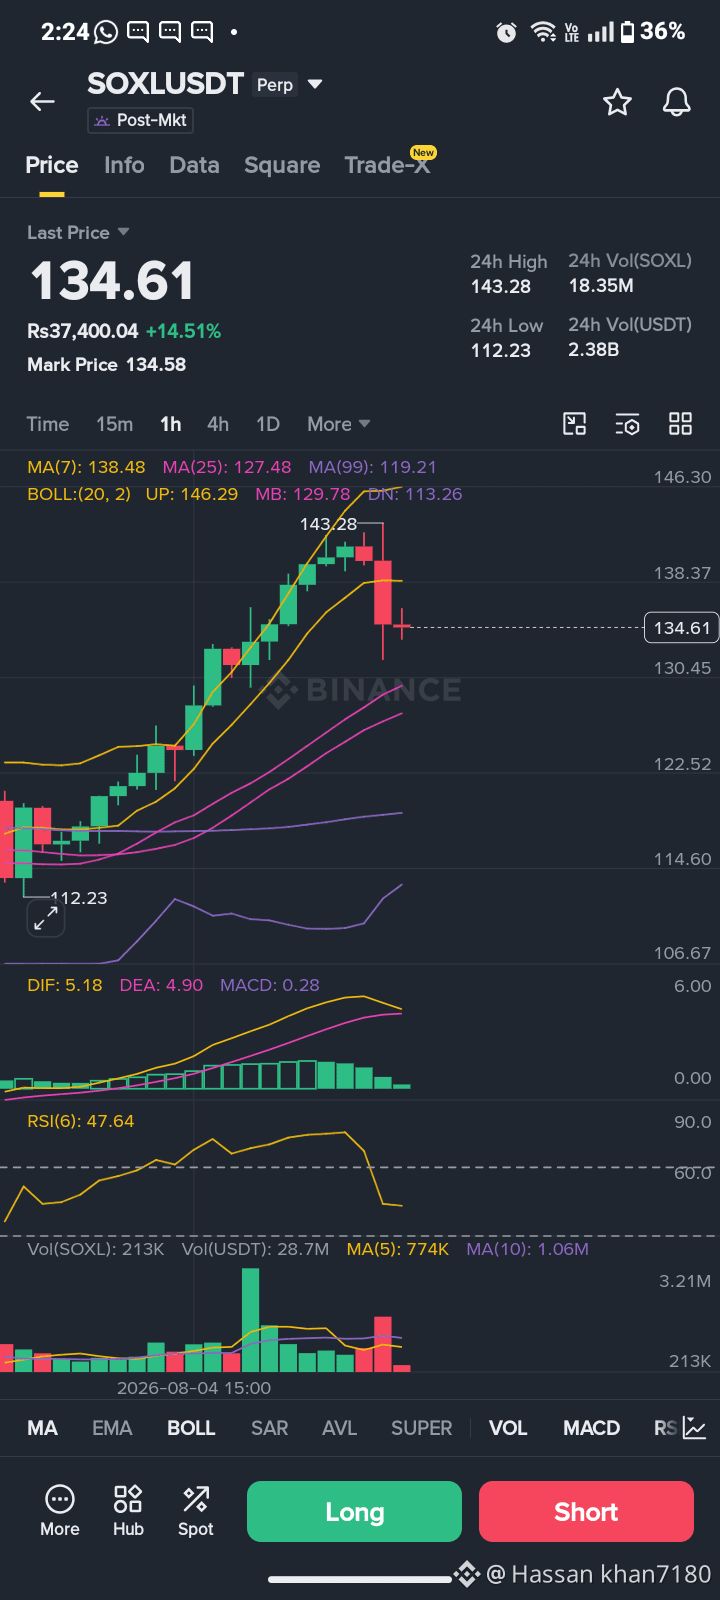
Task: Open the Hub icon
Action: [x=128, y=1510]
